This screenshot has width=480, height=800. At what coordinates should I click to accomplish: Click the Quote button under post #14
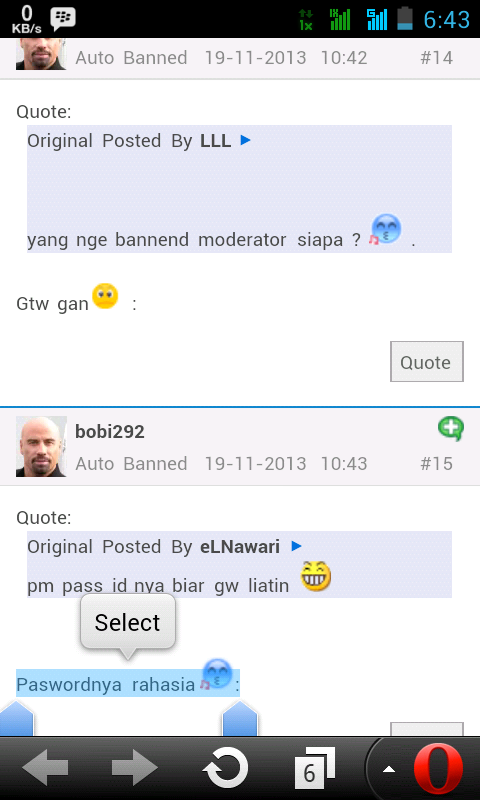[x=426, y=362]
